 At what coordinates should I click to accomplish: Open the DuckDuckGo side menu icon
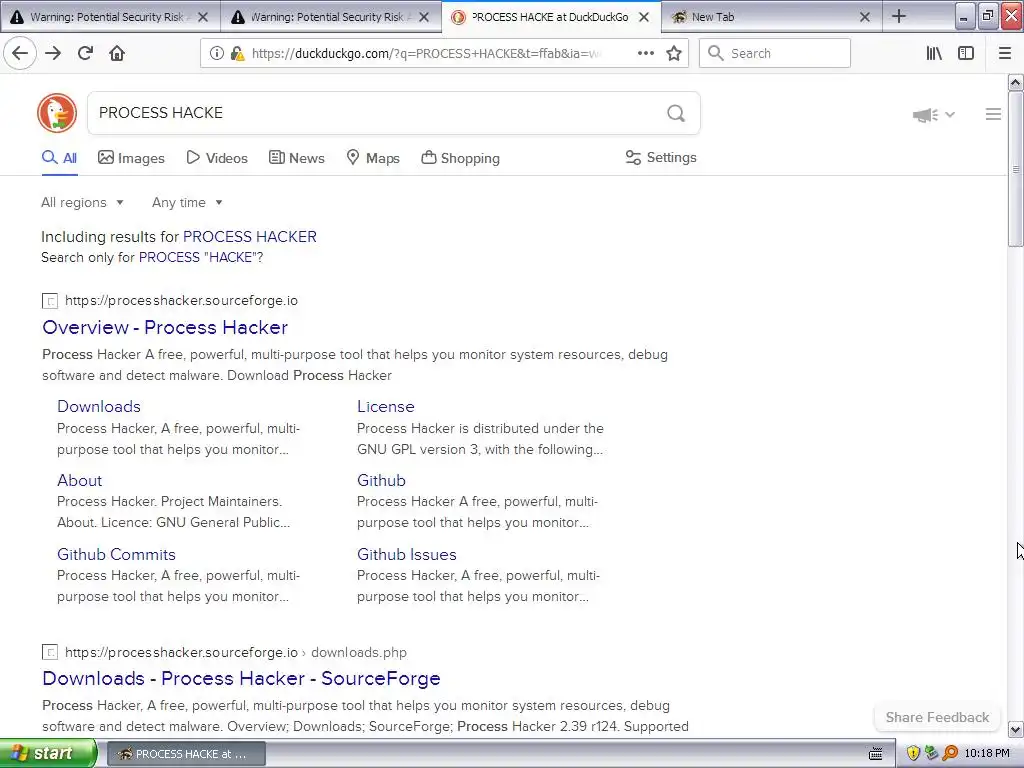click(x=993, y=114)
